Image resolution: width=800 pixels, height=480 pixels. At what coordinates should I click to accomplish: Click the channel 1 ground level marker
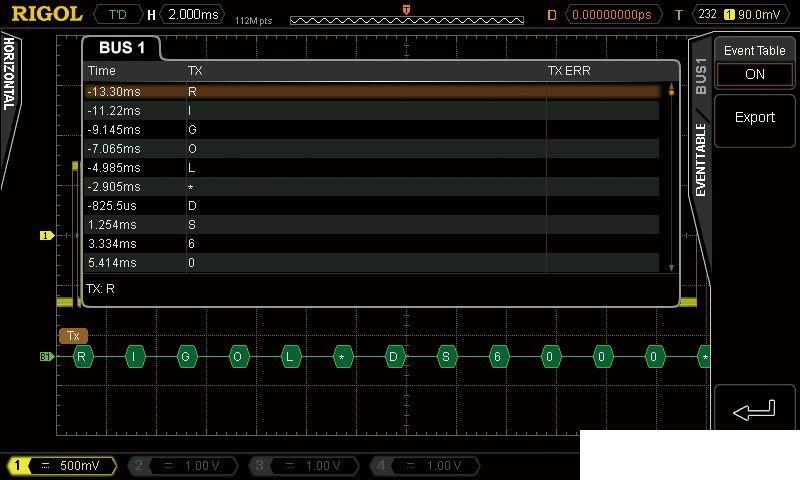point(46,236)
